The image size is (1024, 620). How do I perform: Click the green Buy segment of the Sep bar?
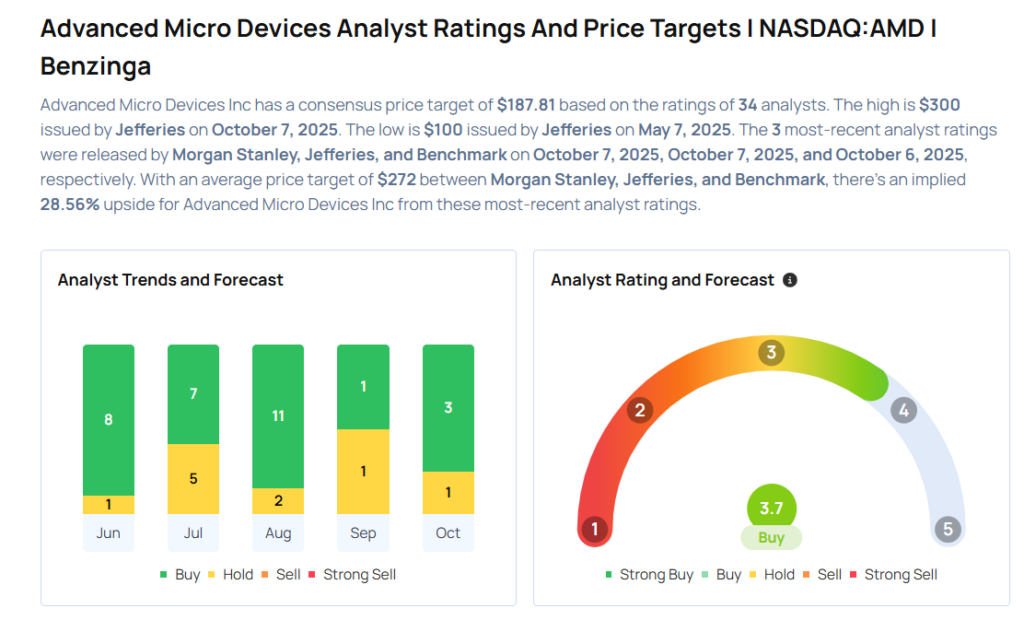point(363,387)
